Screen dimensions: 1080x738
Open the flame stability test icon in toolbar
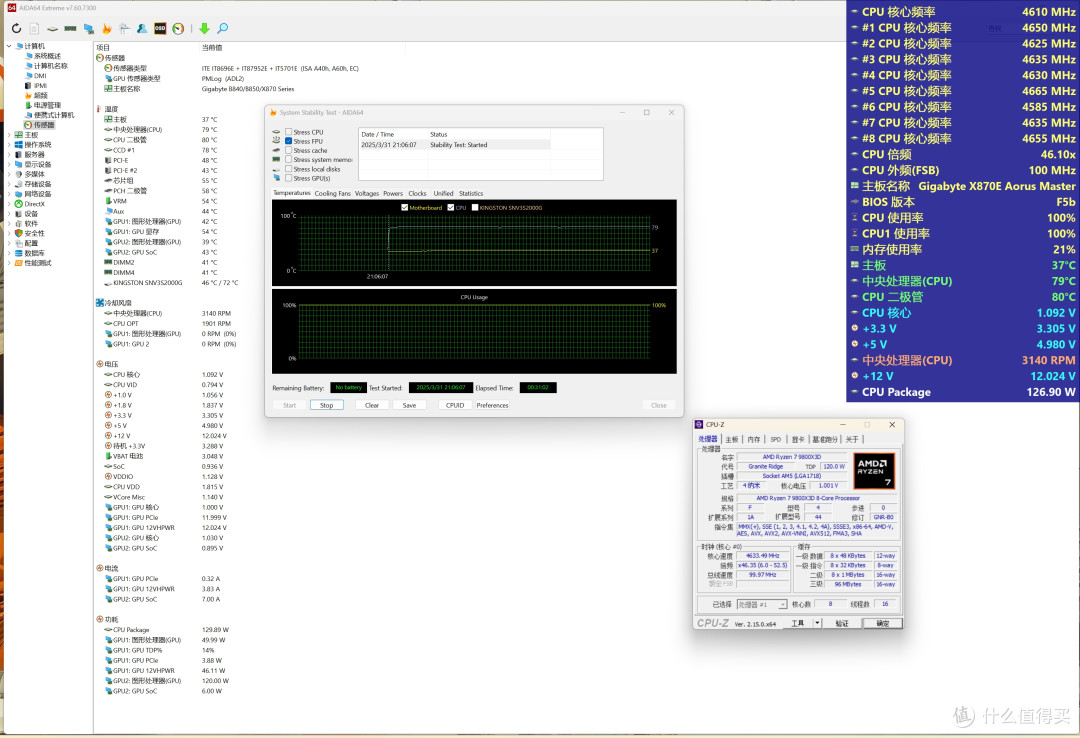[x=107, y=28]
